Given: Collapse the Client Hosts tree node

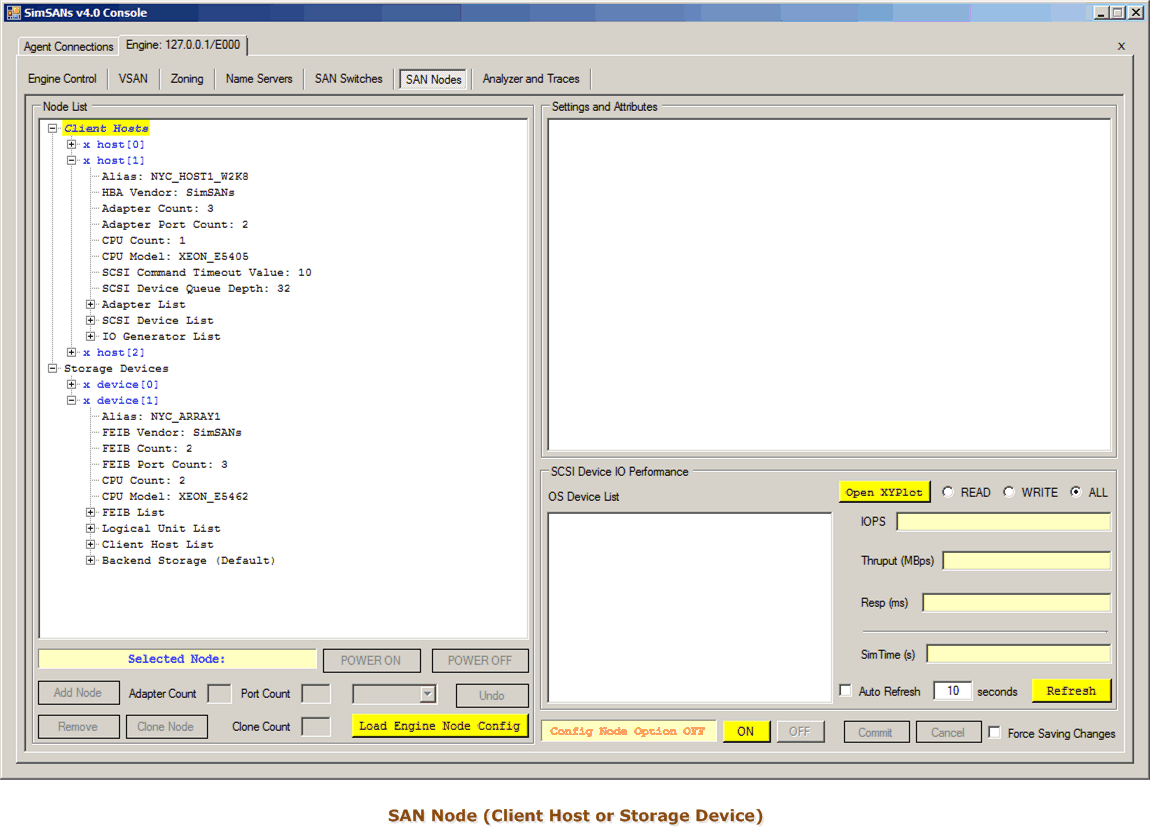Looking at the screenshot, I should pos(53,128).
